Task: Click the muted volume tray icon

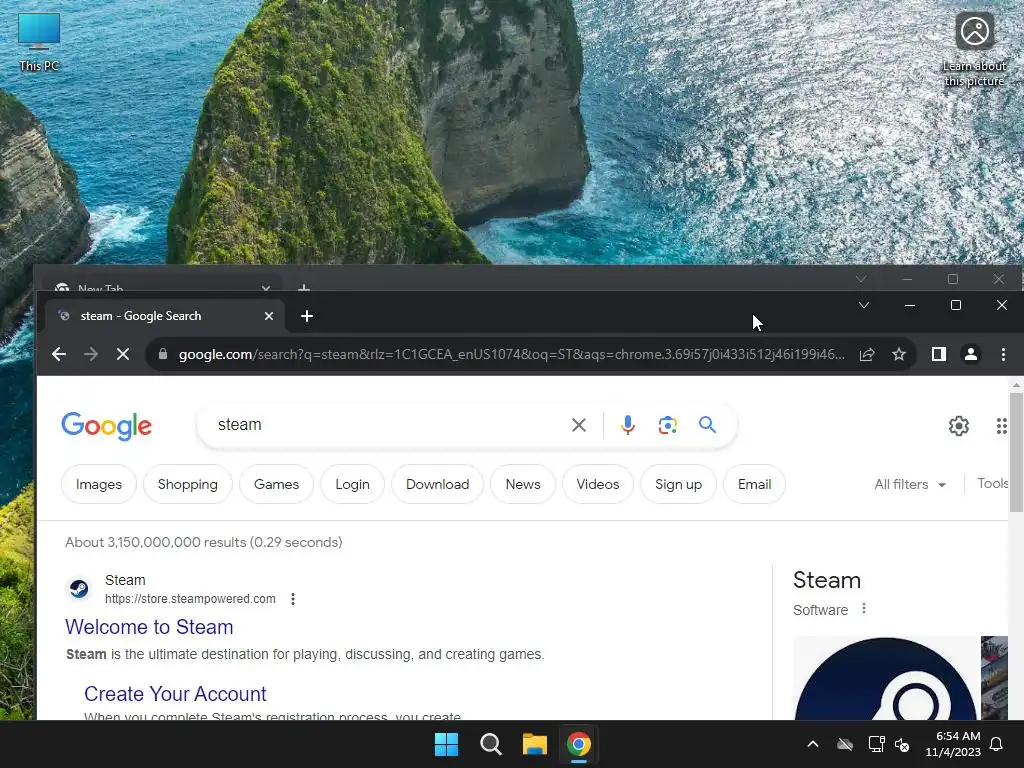Action: coord(902,744)
